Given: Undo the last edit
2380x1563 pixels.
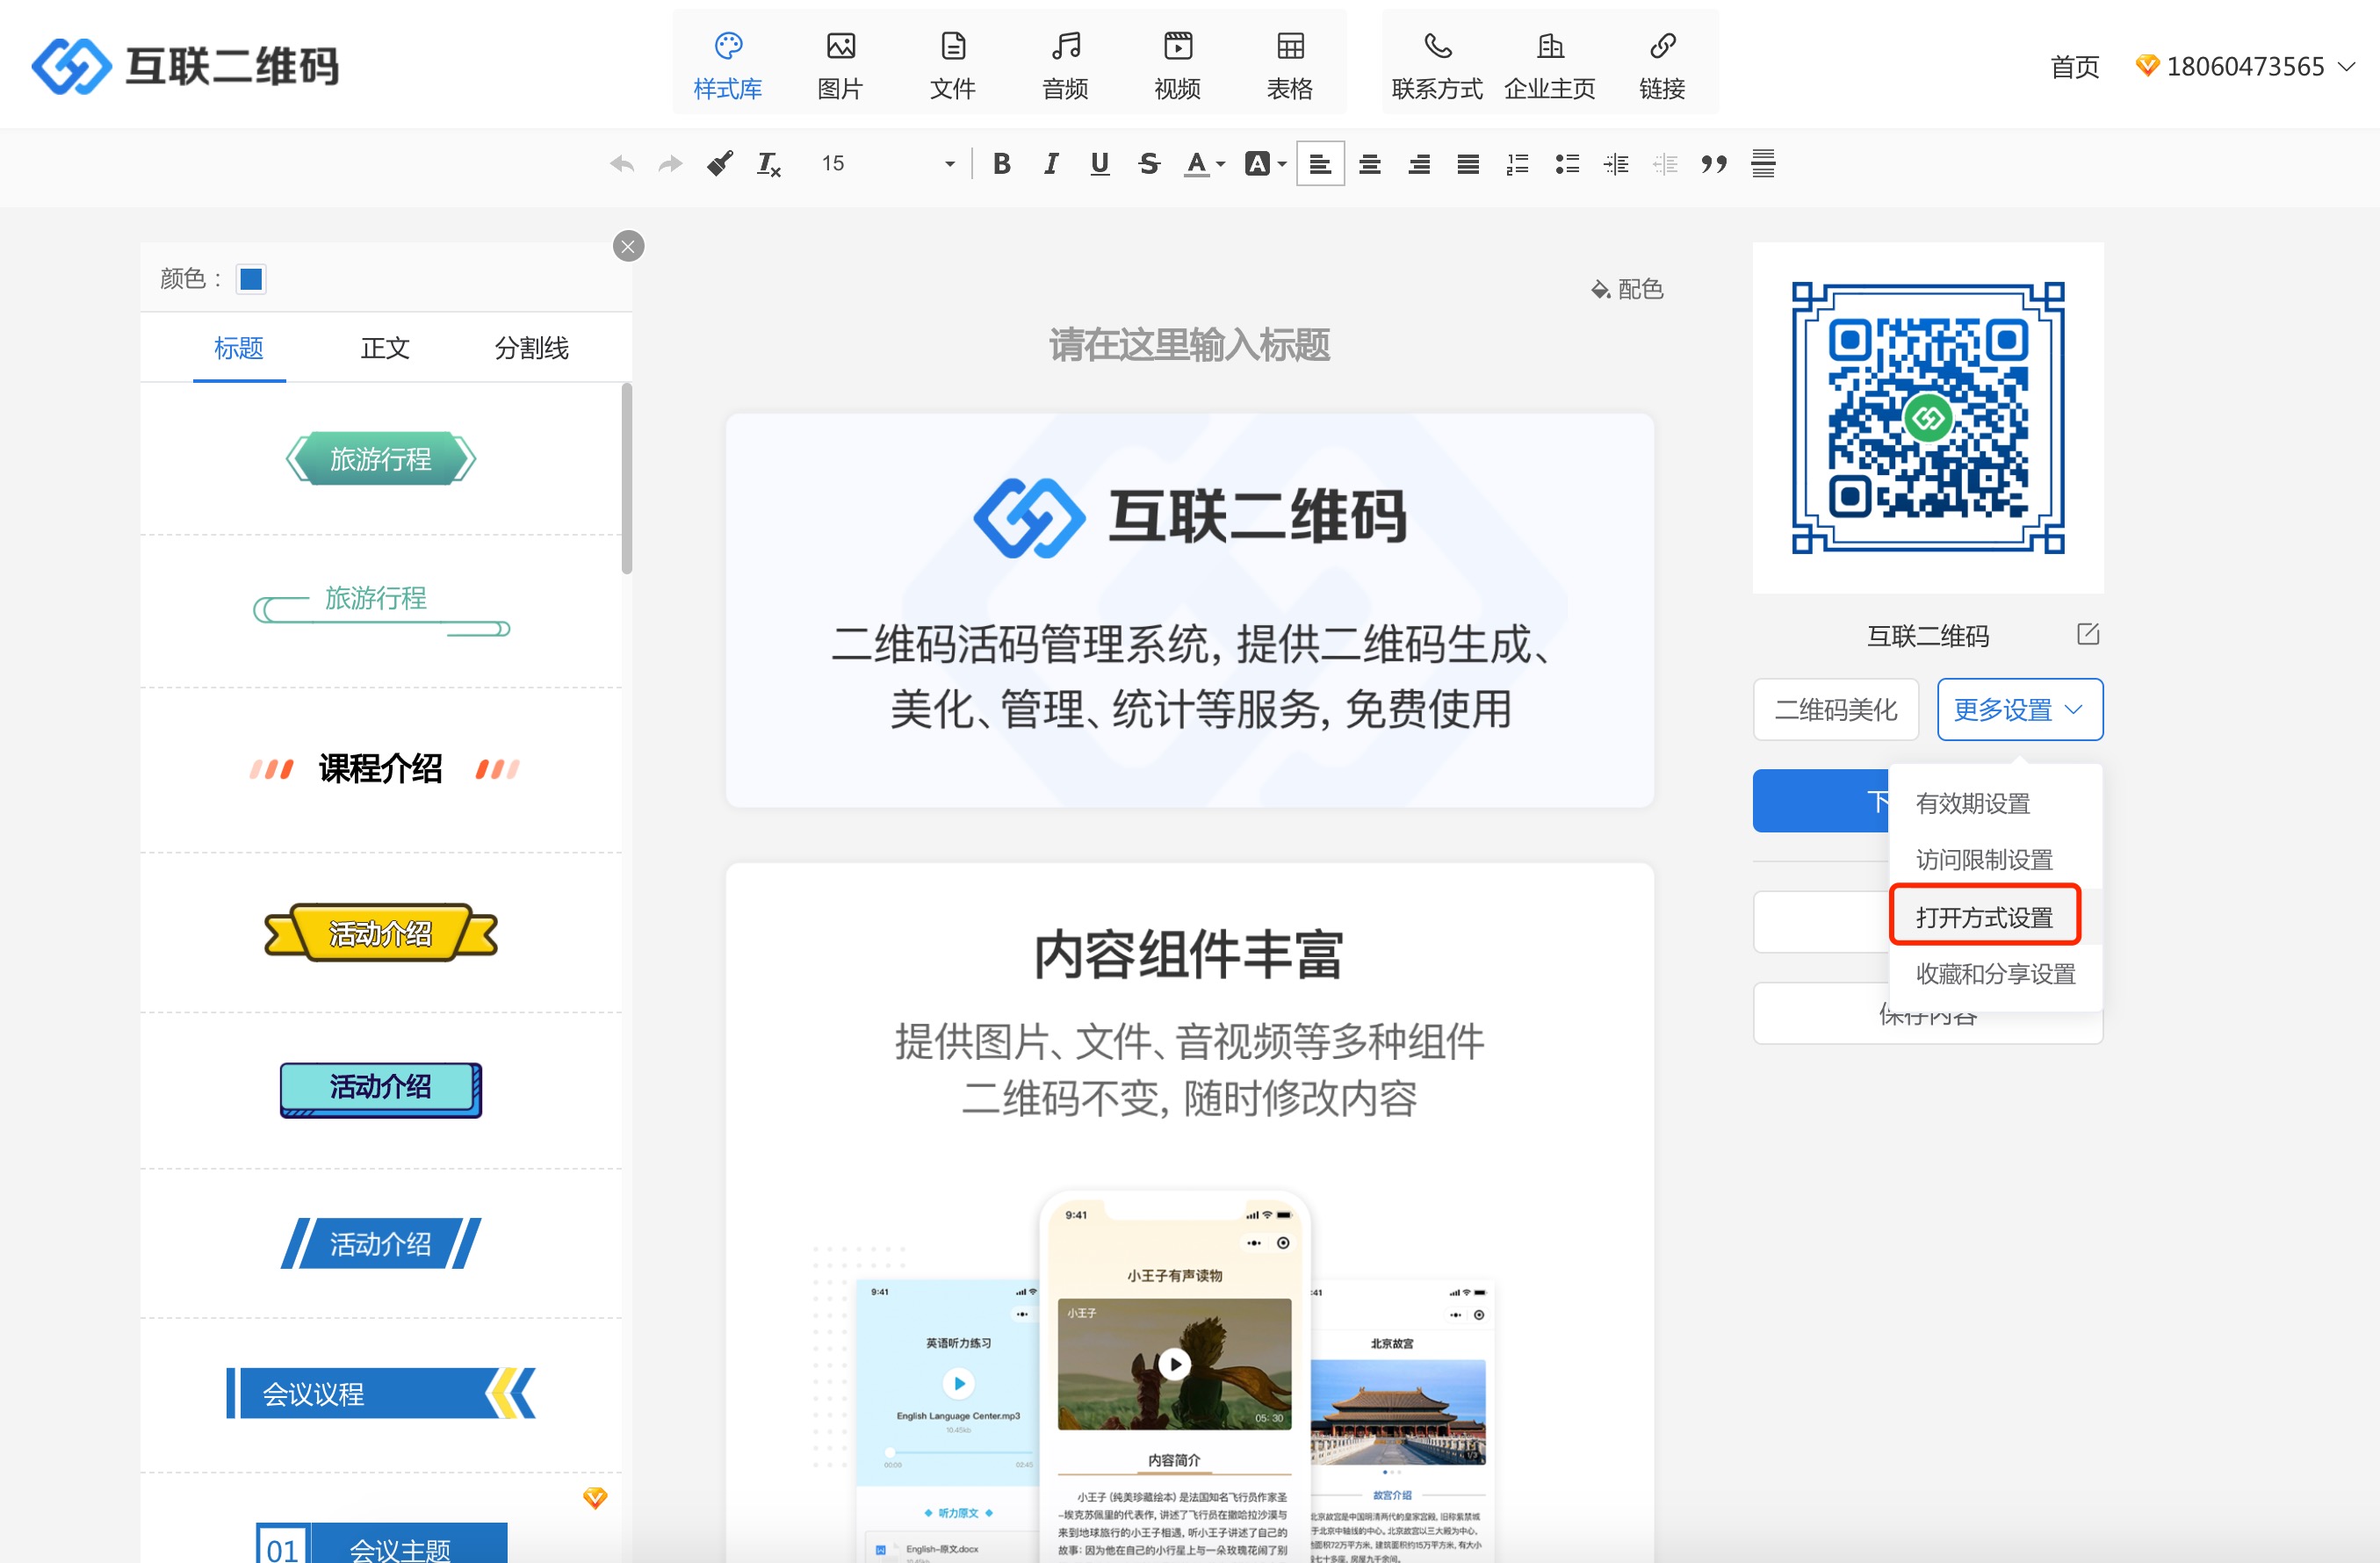Looking at the screenshot, I should (x=622, y=164).
